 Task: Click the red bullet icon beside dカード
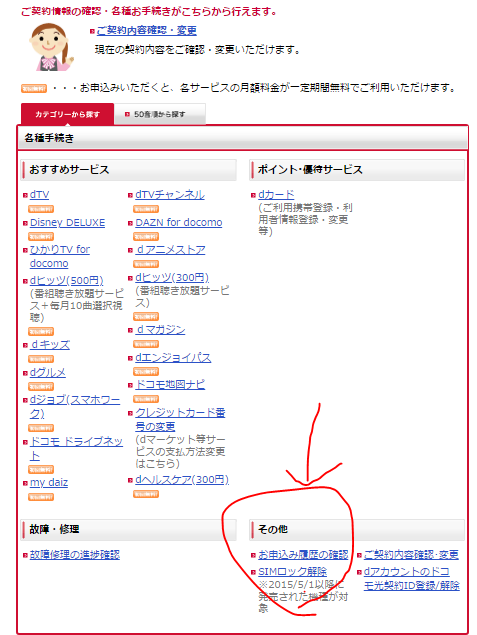[253, 196]
